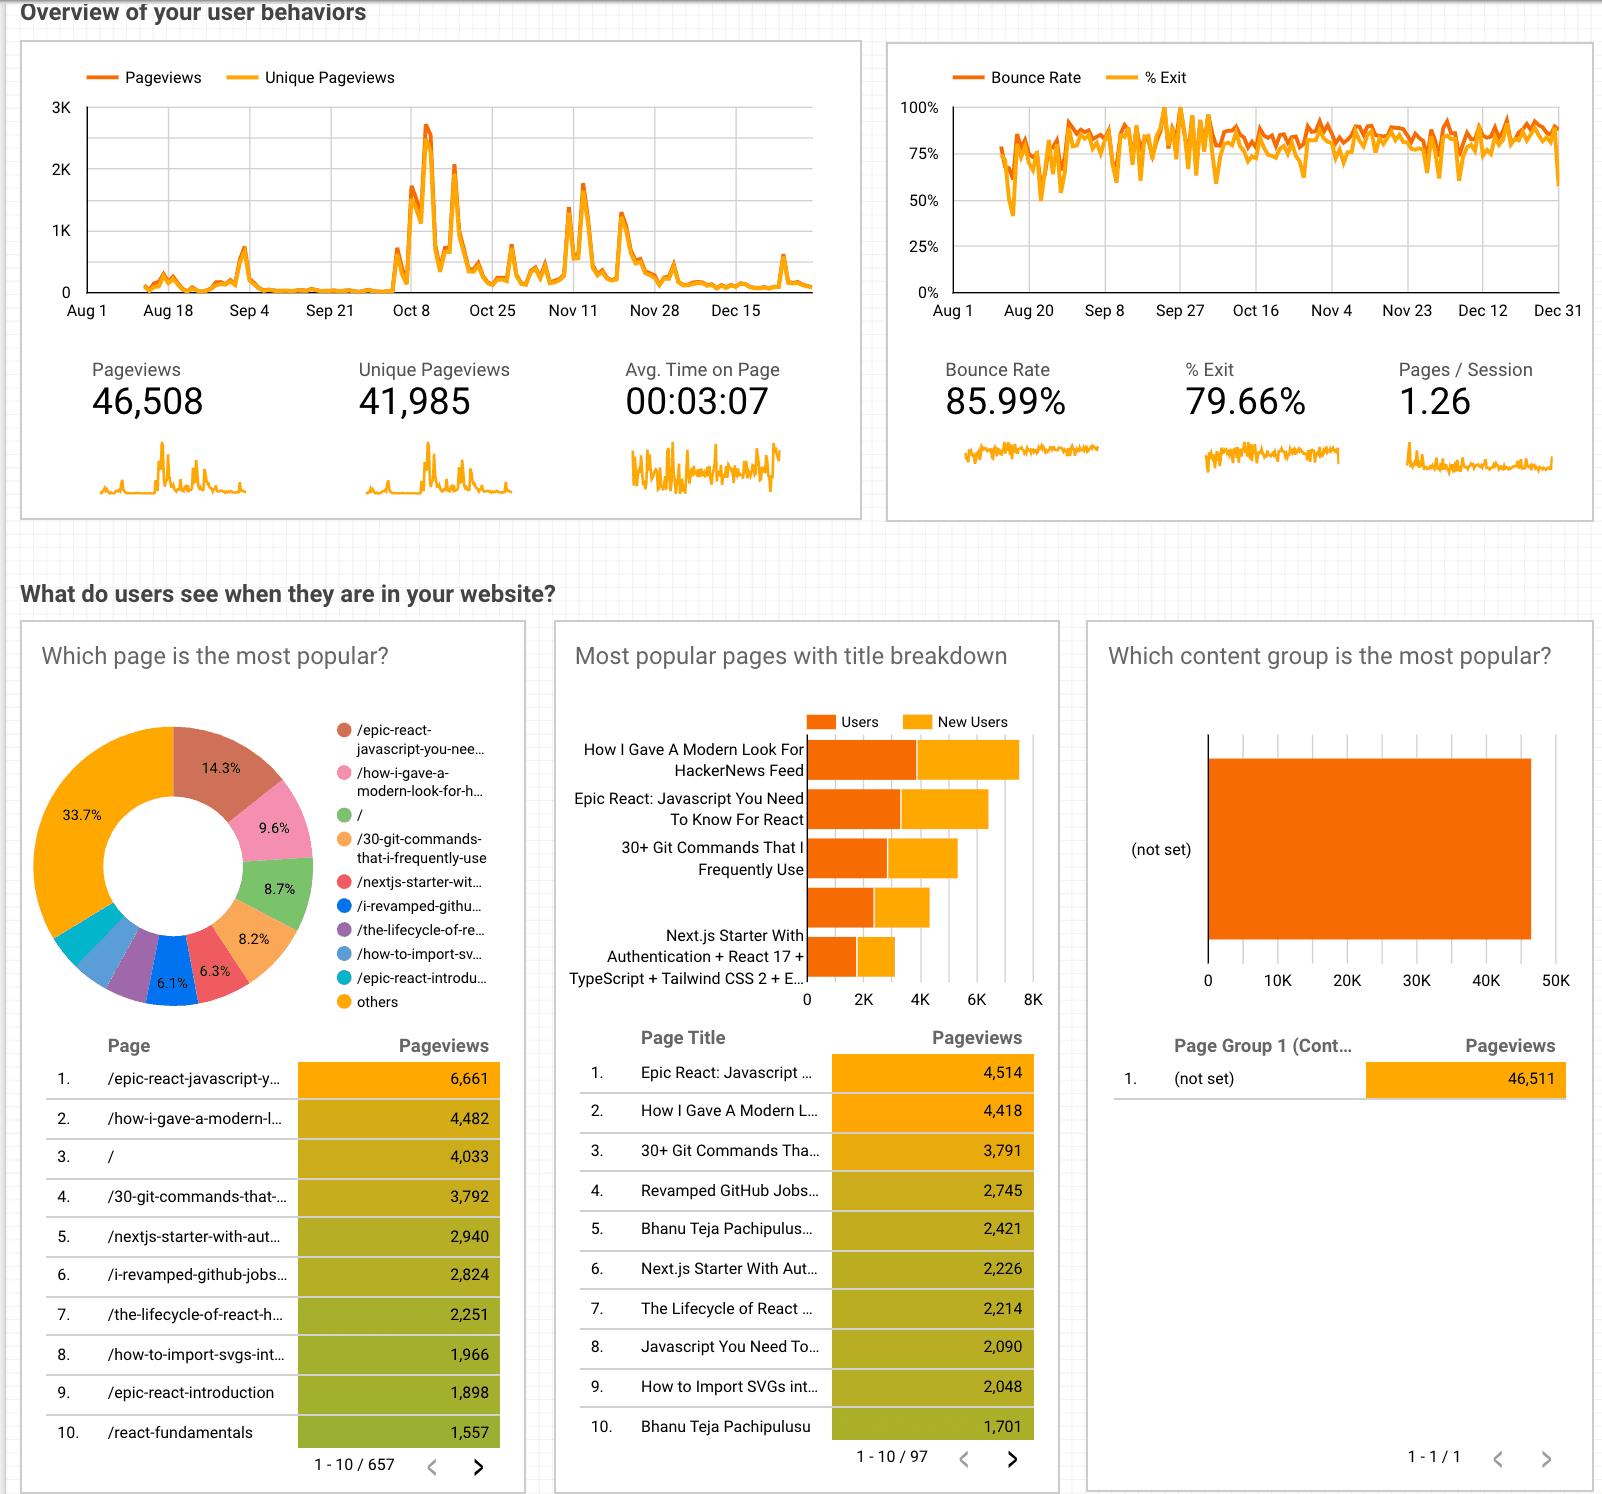Click the large (not set) content group bar
This screenshot has height=1494, width=1602.
tap(1370, 848)
